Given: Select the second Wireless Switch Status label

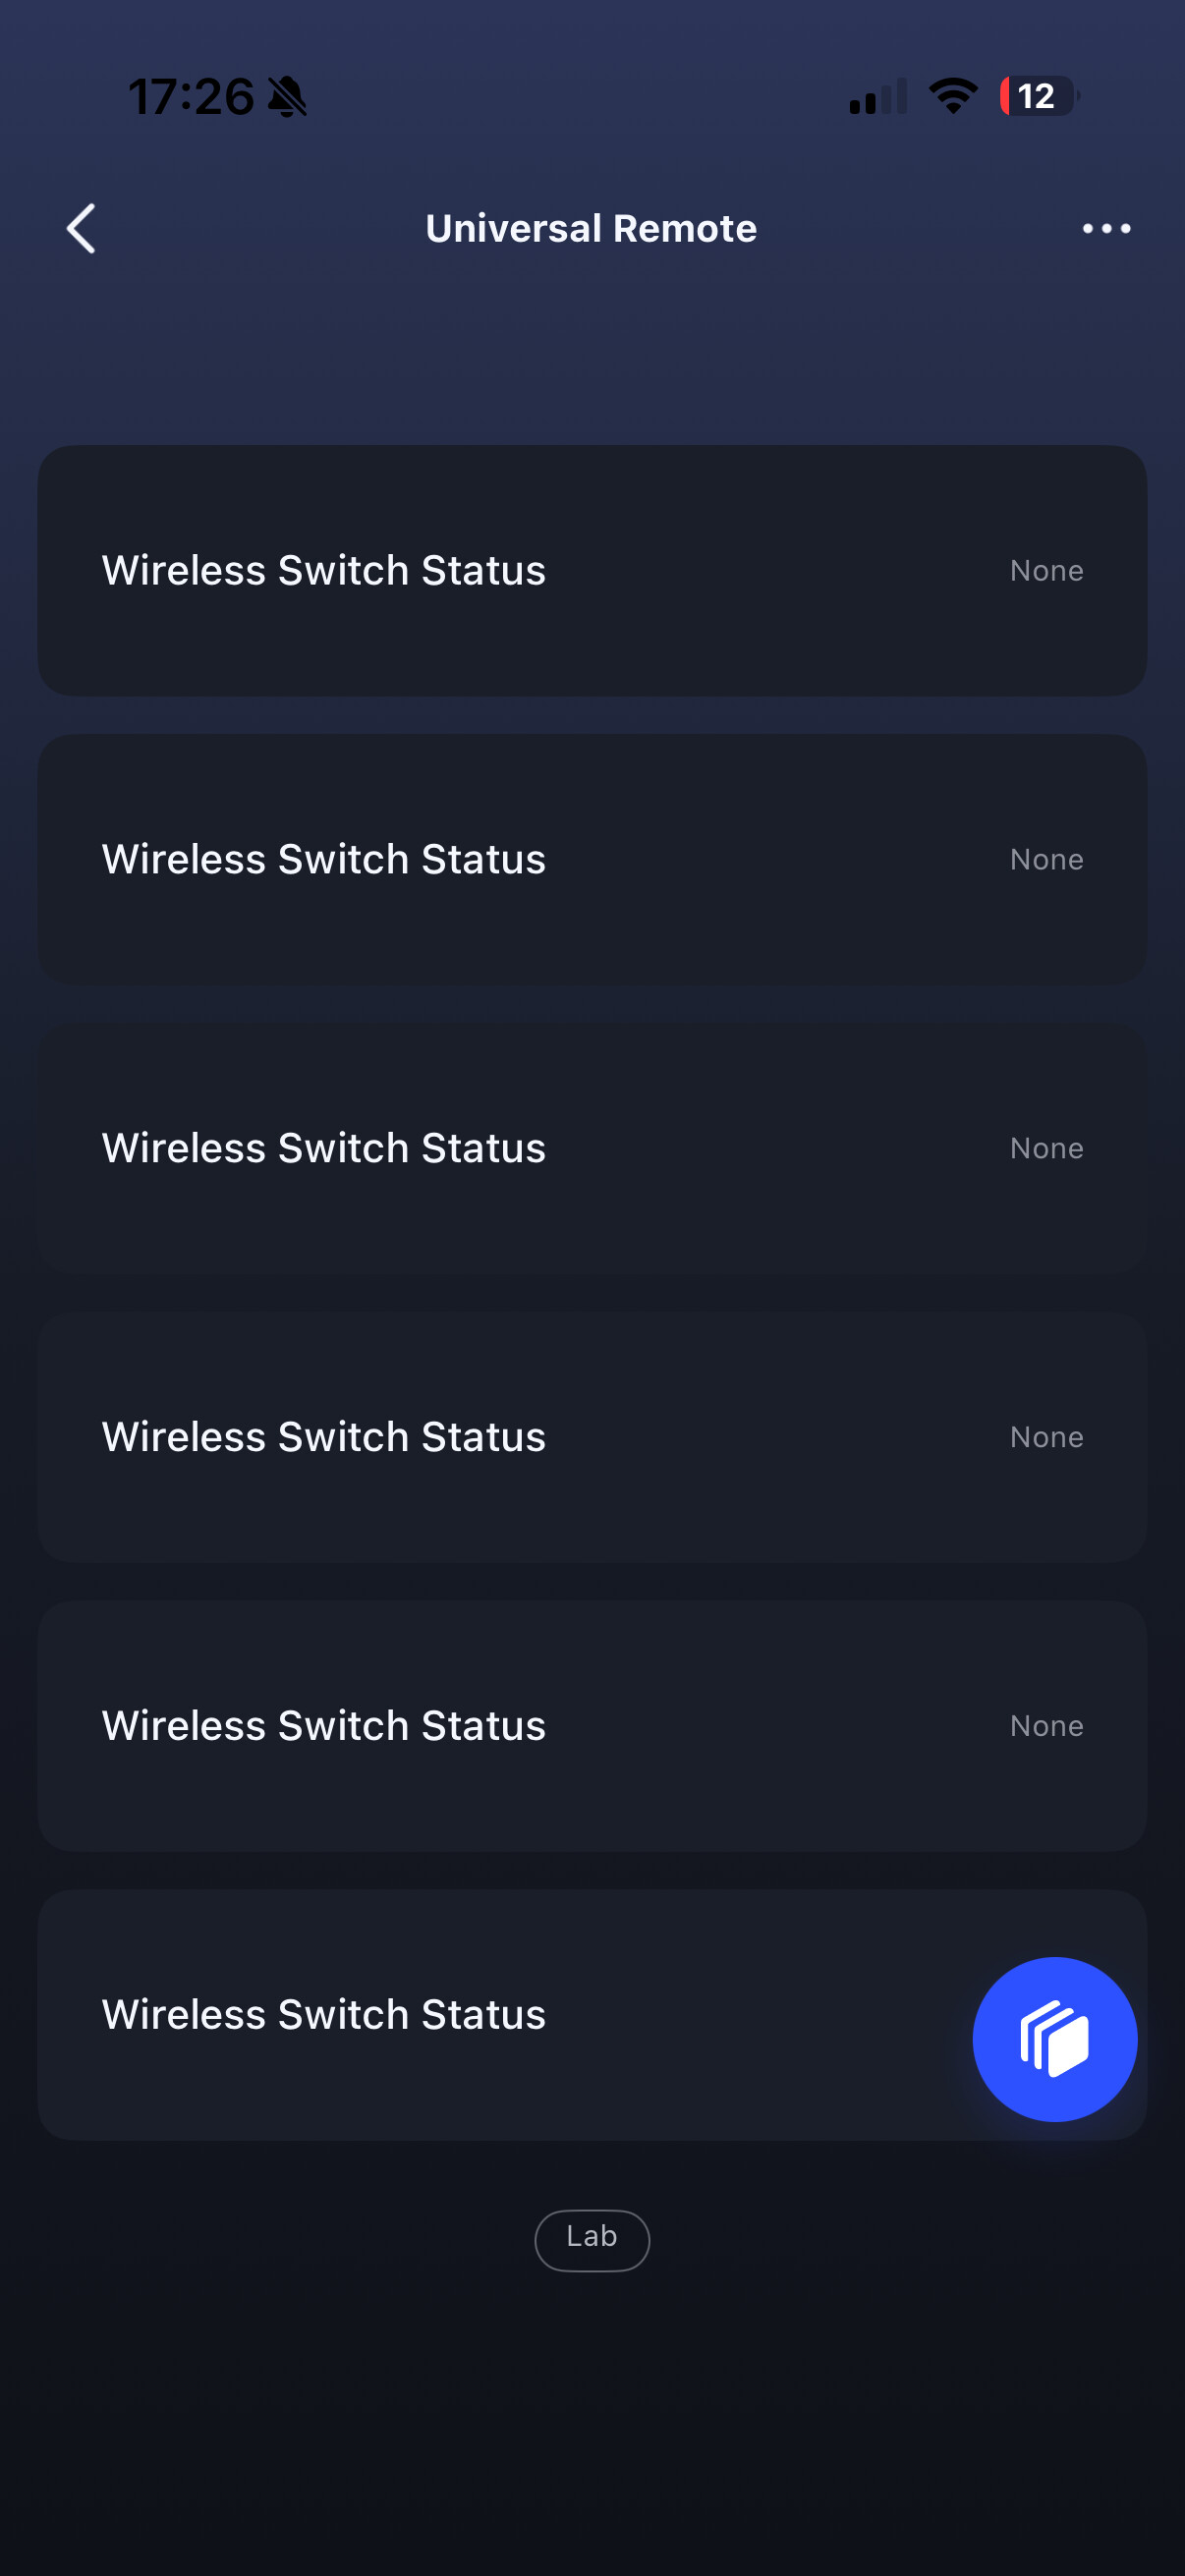Looking at the screenshot, I should point(324,859).
